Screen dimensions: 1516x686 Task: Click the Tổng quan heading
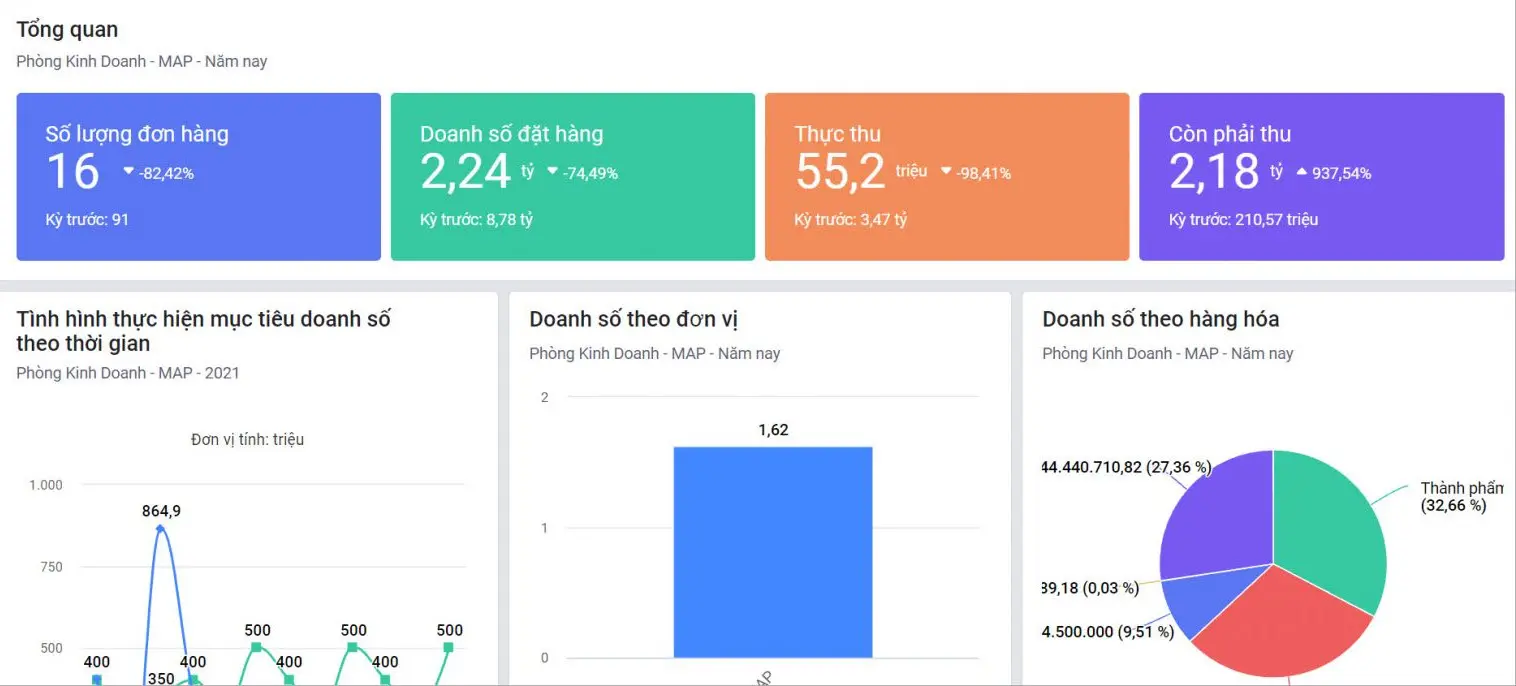[67, 30]
